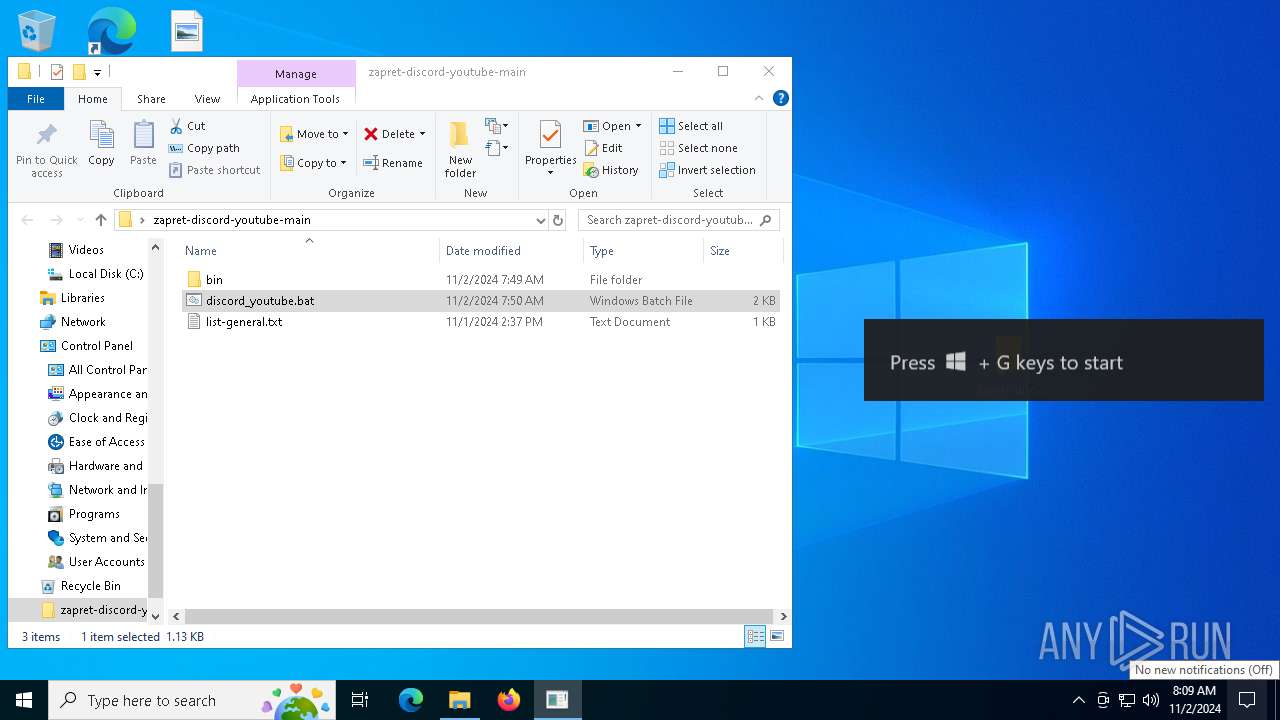Open the Move to dropdown
The width and height of the screenshot is (1280, 720).
tap(314, 134)
